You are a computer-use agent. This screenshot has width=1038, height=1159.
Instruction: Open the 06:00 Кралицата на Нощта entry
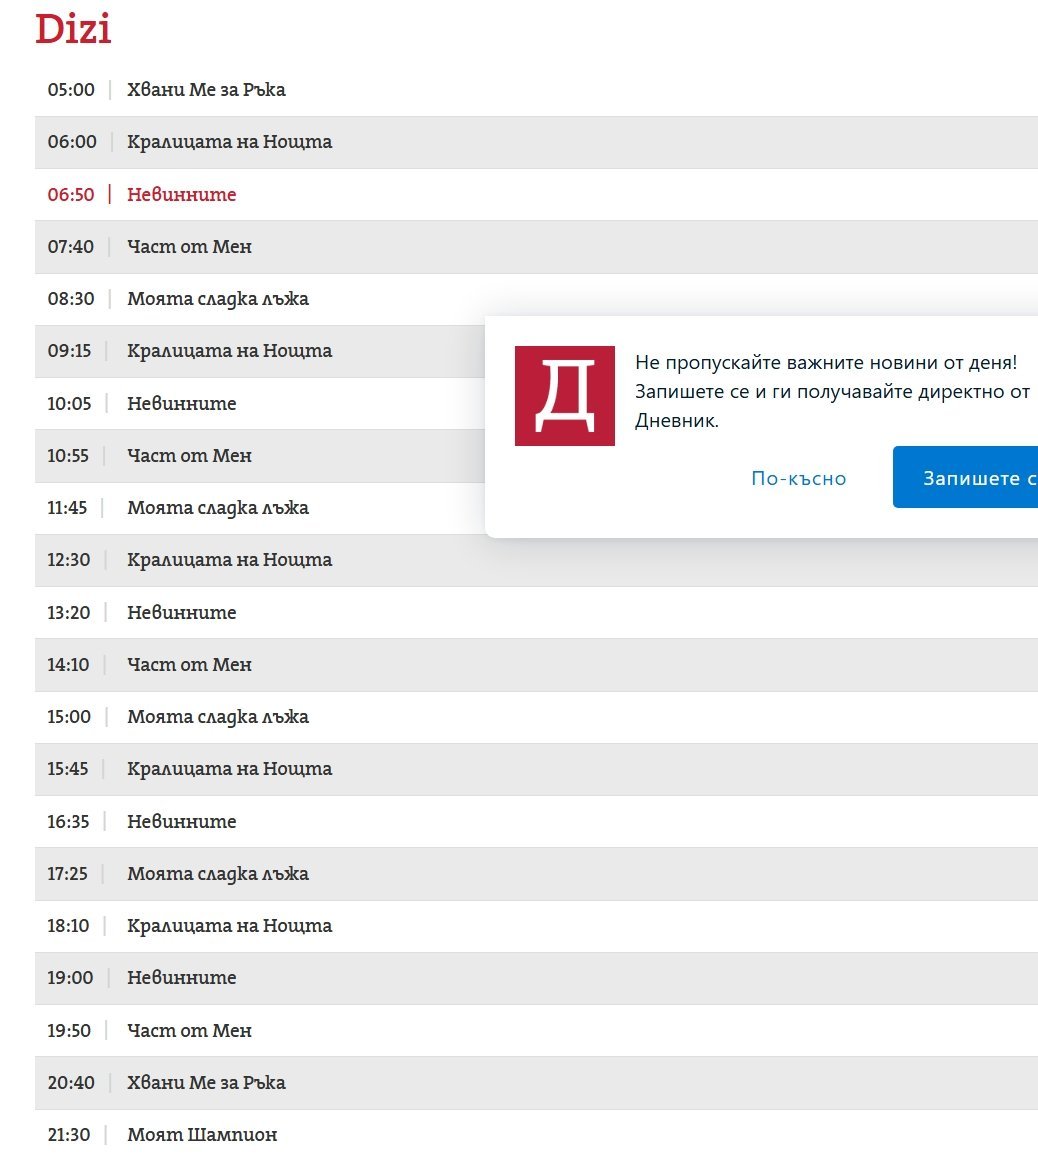(229, 142)
